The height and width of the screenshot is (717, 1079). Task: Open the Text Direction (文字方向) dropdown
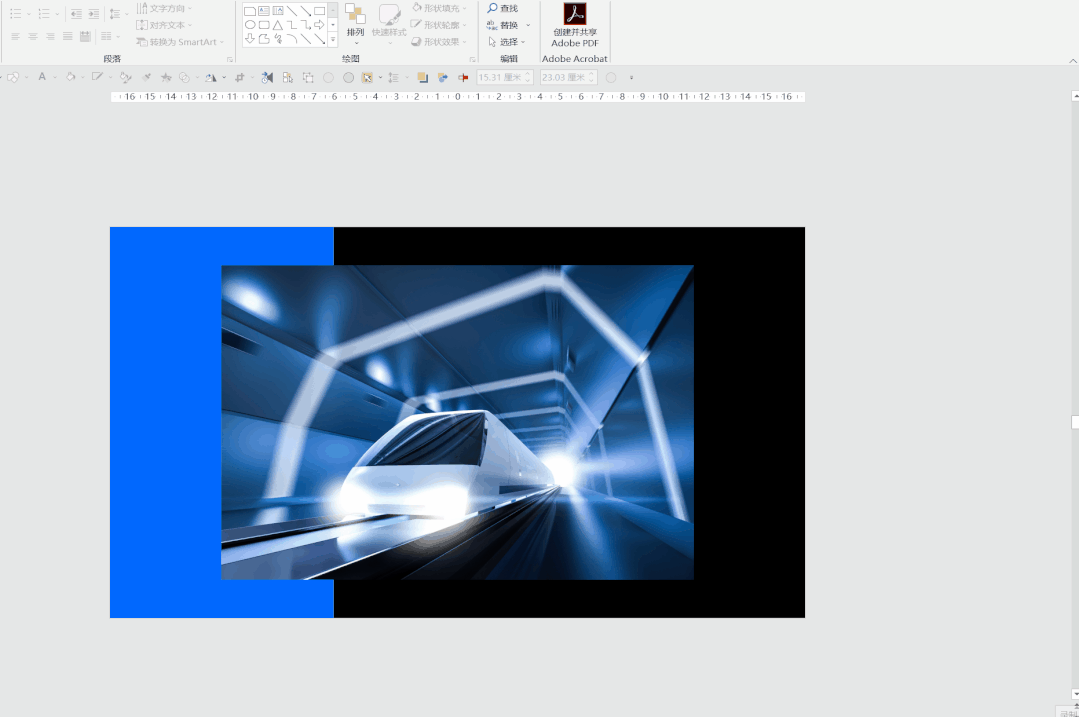point(165,9)
